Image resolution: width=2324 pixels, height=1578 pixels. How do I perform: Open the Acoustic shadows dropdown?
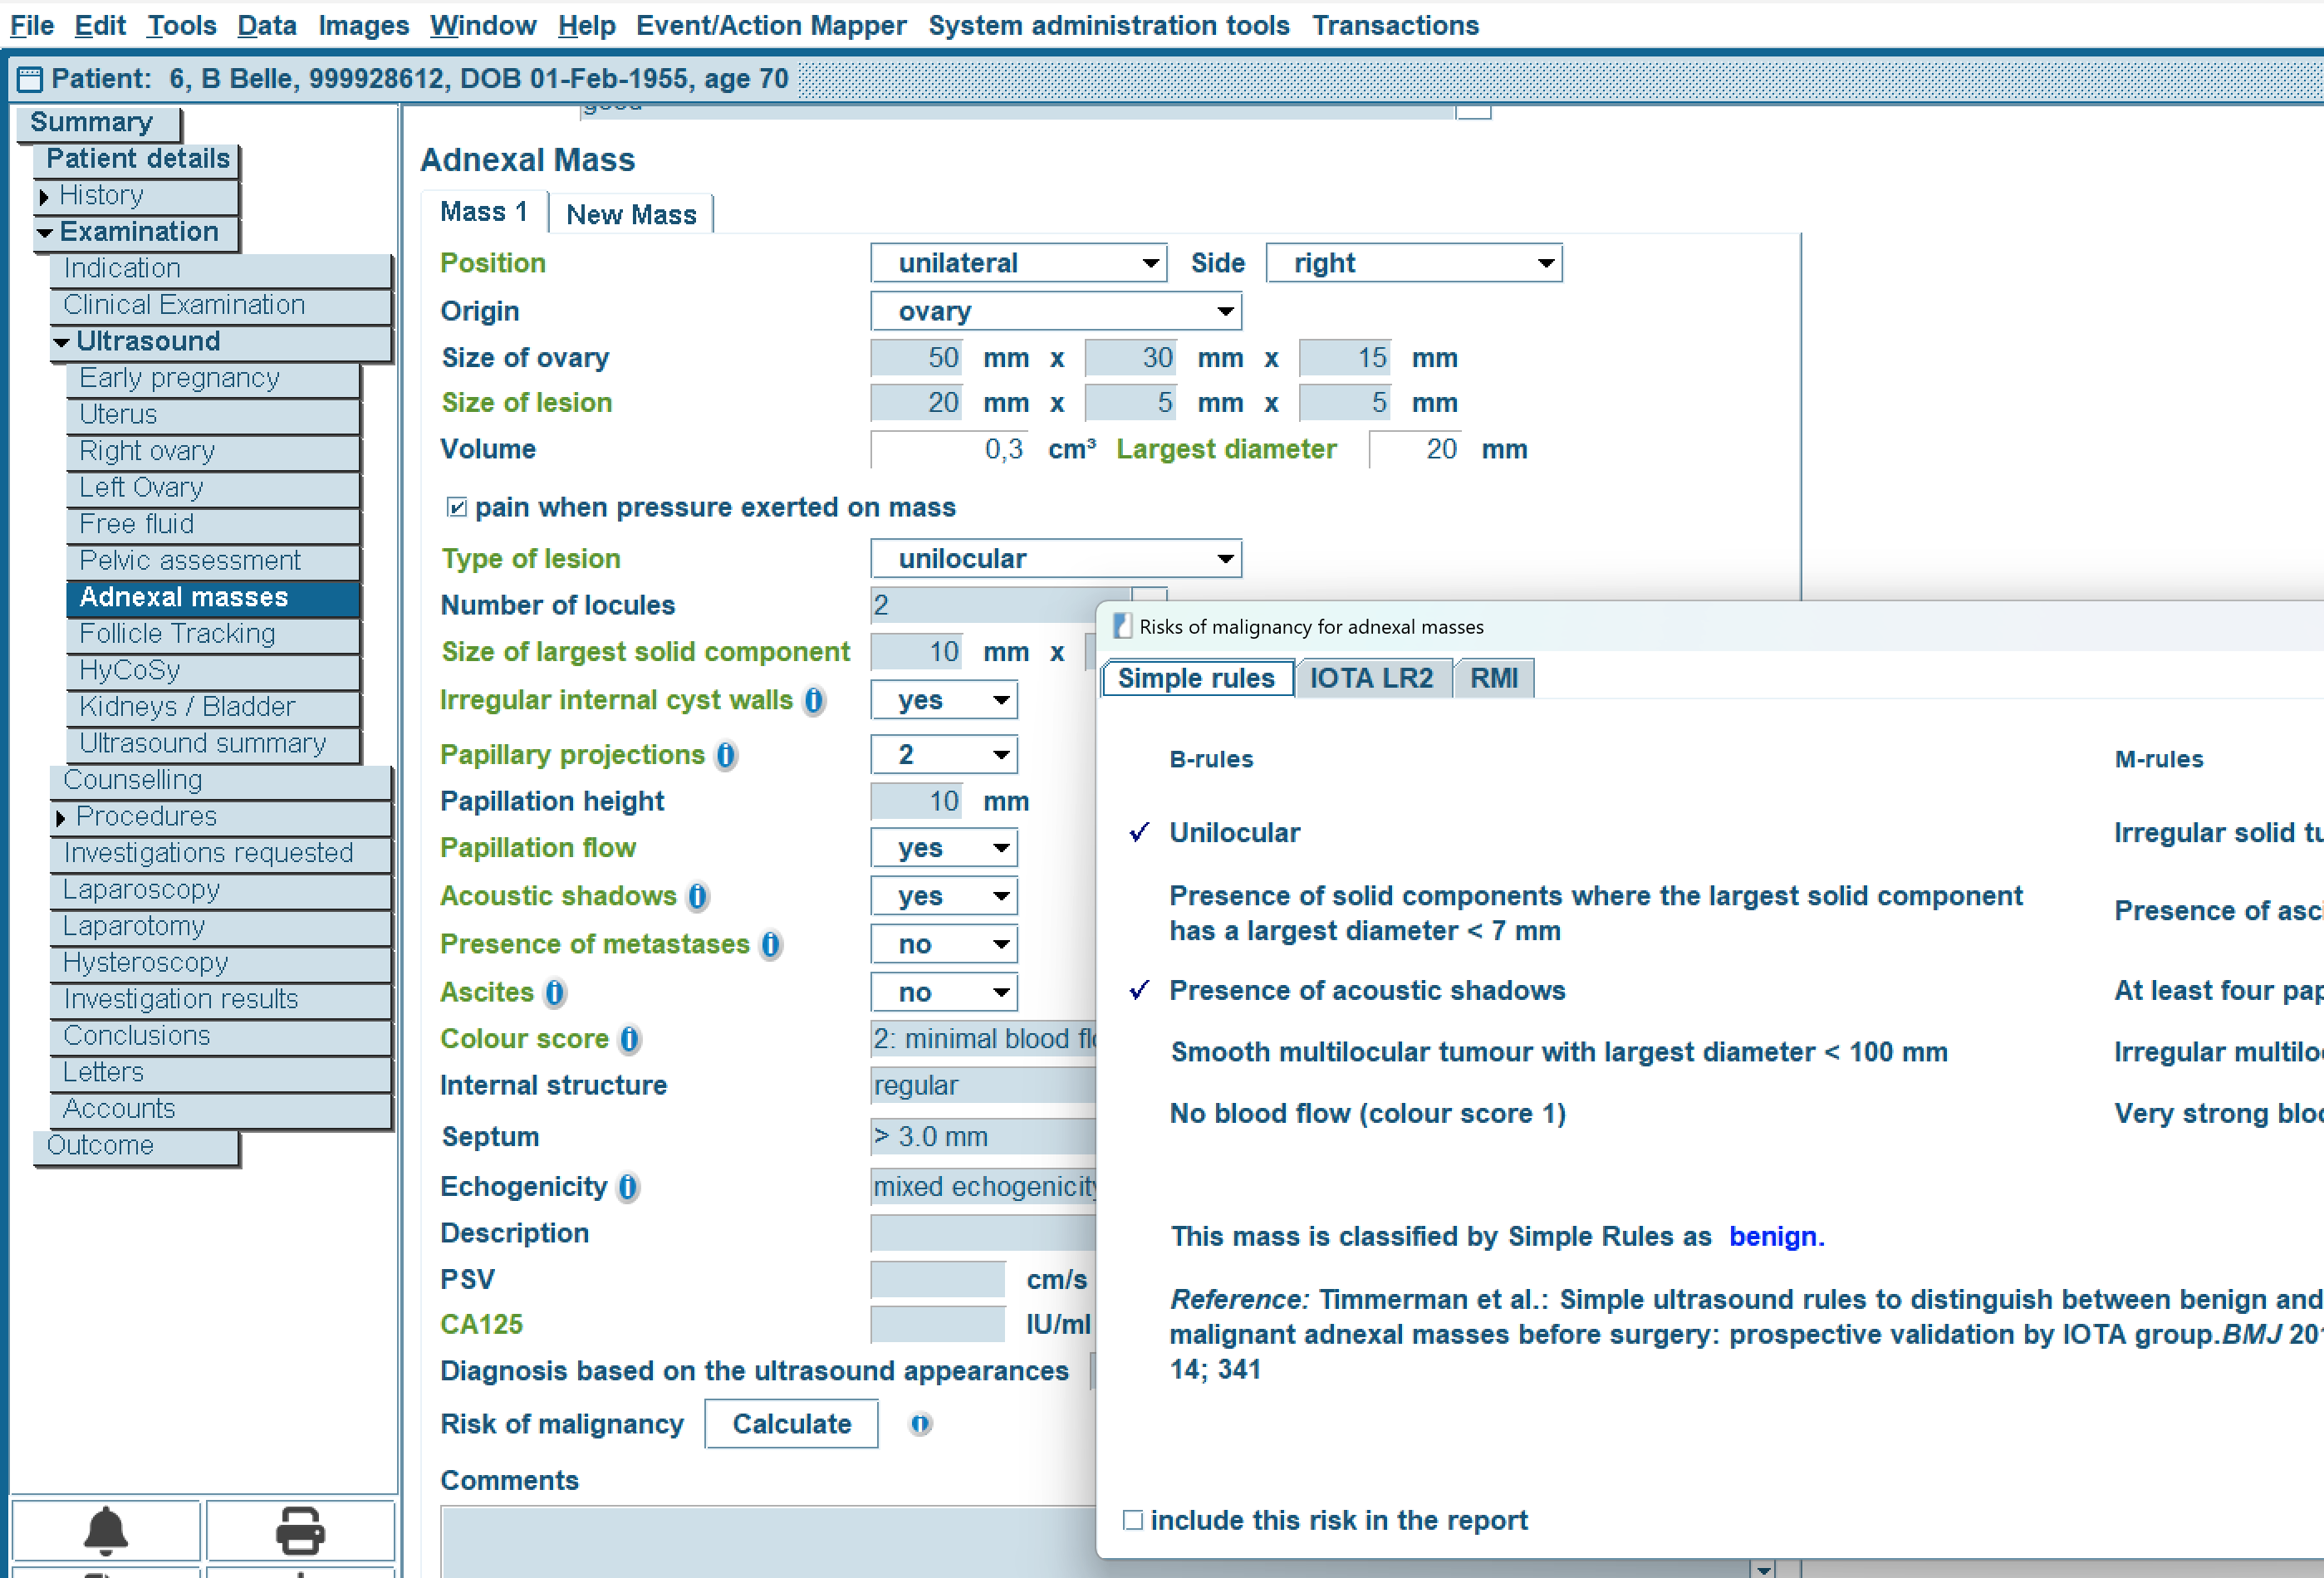click(x=944, y=896)
